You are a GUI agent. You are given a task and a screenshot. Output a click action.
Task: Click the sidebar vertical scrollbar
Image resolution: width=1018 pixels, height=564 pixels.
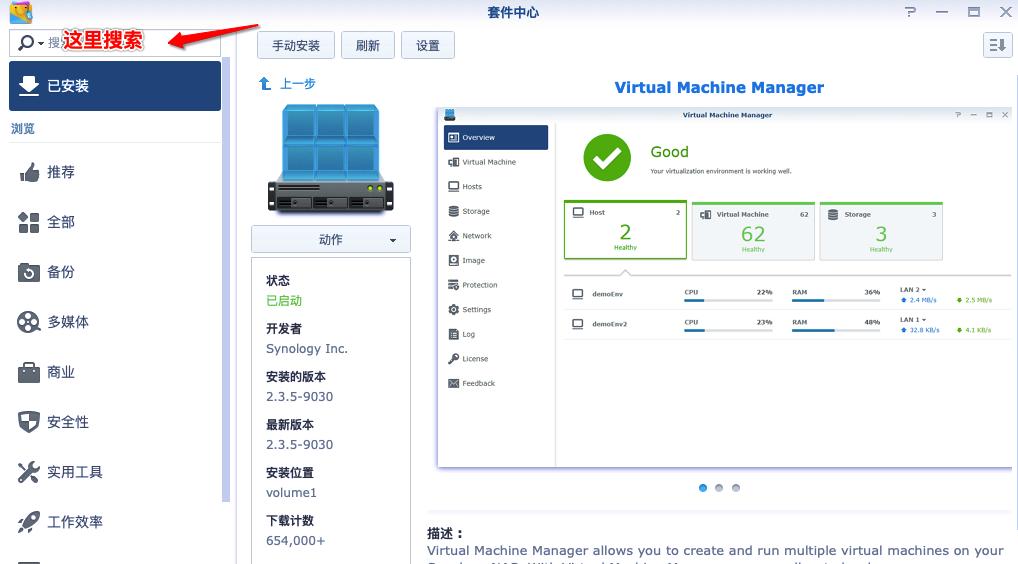pyautogui.click(x=226, y=279)
